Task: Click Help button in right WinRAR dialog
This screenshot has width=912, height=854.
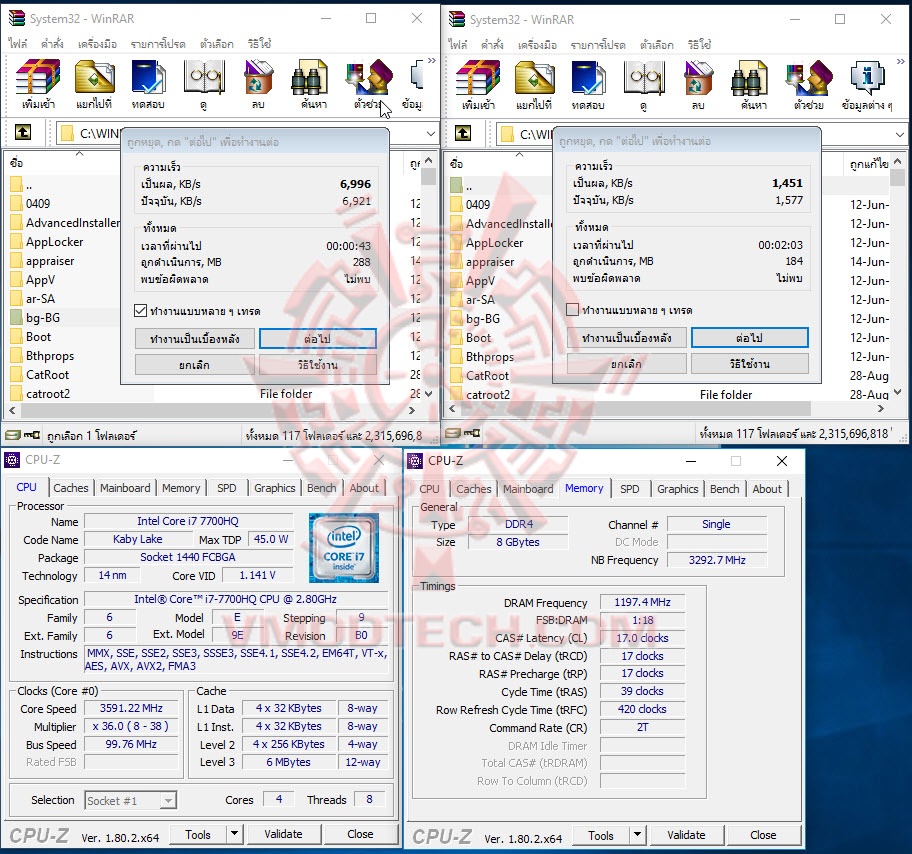Action: pos(750,364)
